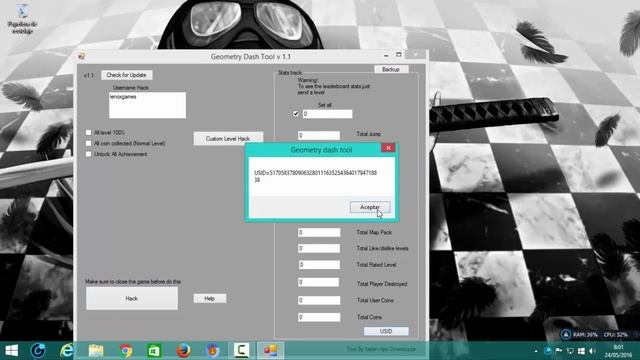
Task: Enable the All level 100% checkbox
Action: click(x=89, y=133)
